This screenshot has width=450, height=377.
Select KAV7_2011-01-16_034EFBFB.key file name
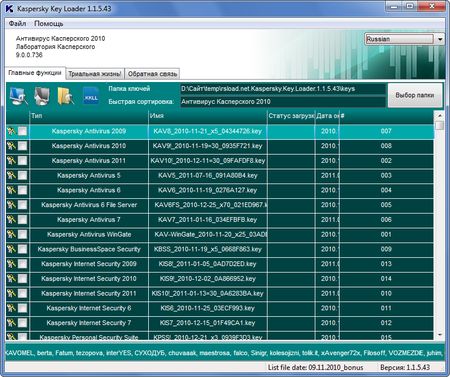tap(208, 220)
